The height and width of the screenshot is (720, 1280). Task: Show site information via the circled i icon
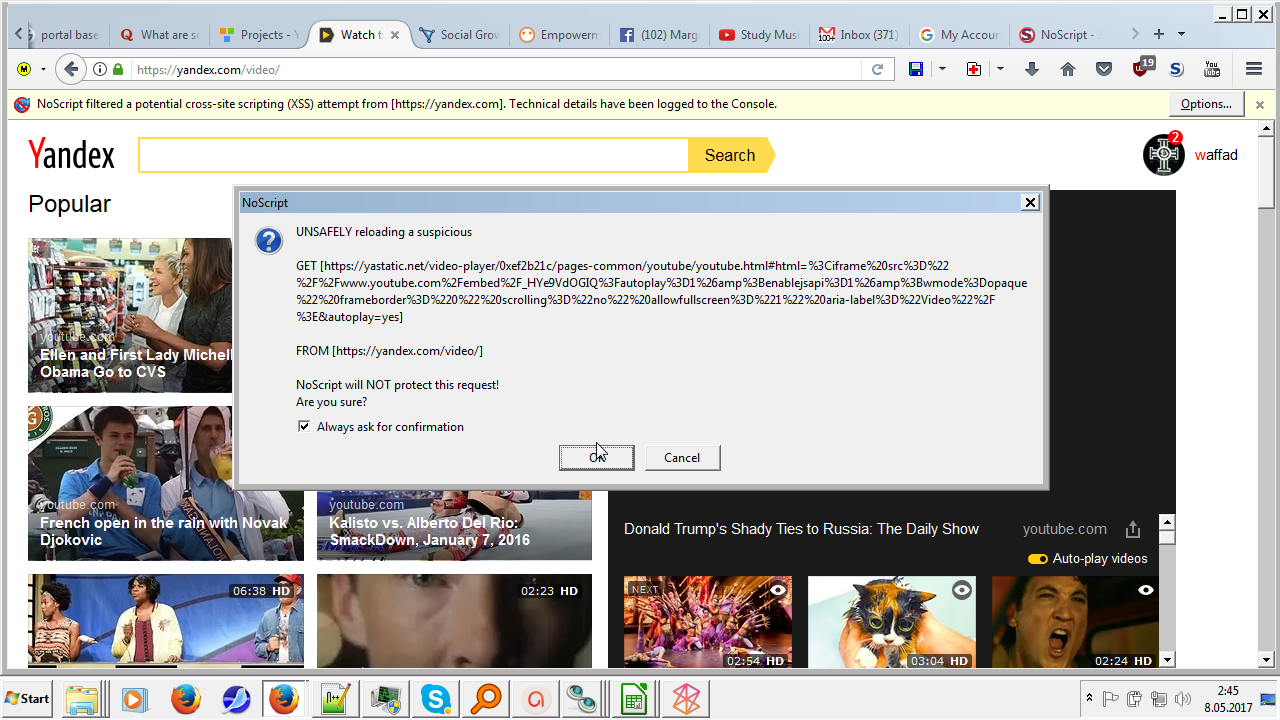point(100,69)
